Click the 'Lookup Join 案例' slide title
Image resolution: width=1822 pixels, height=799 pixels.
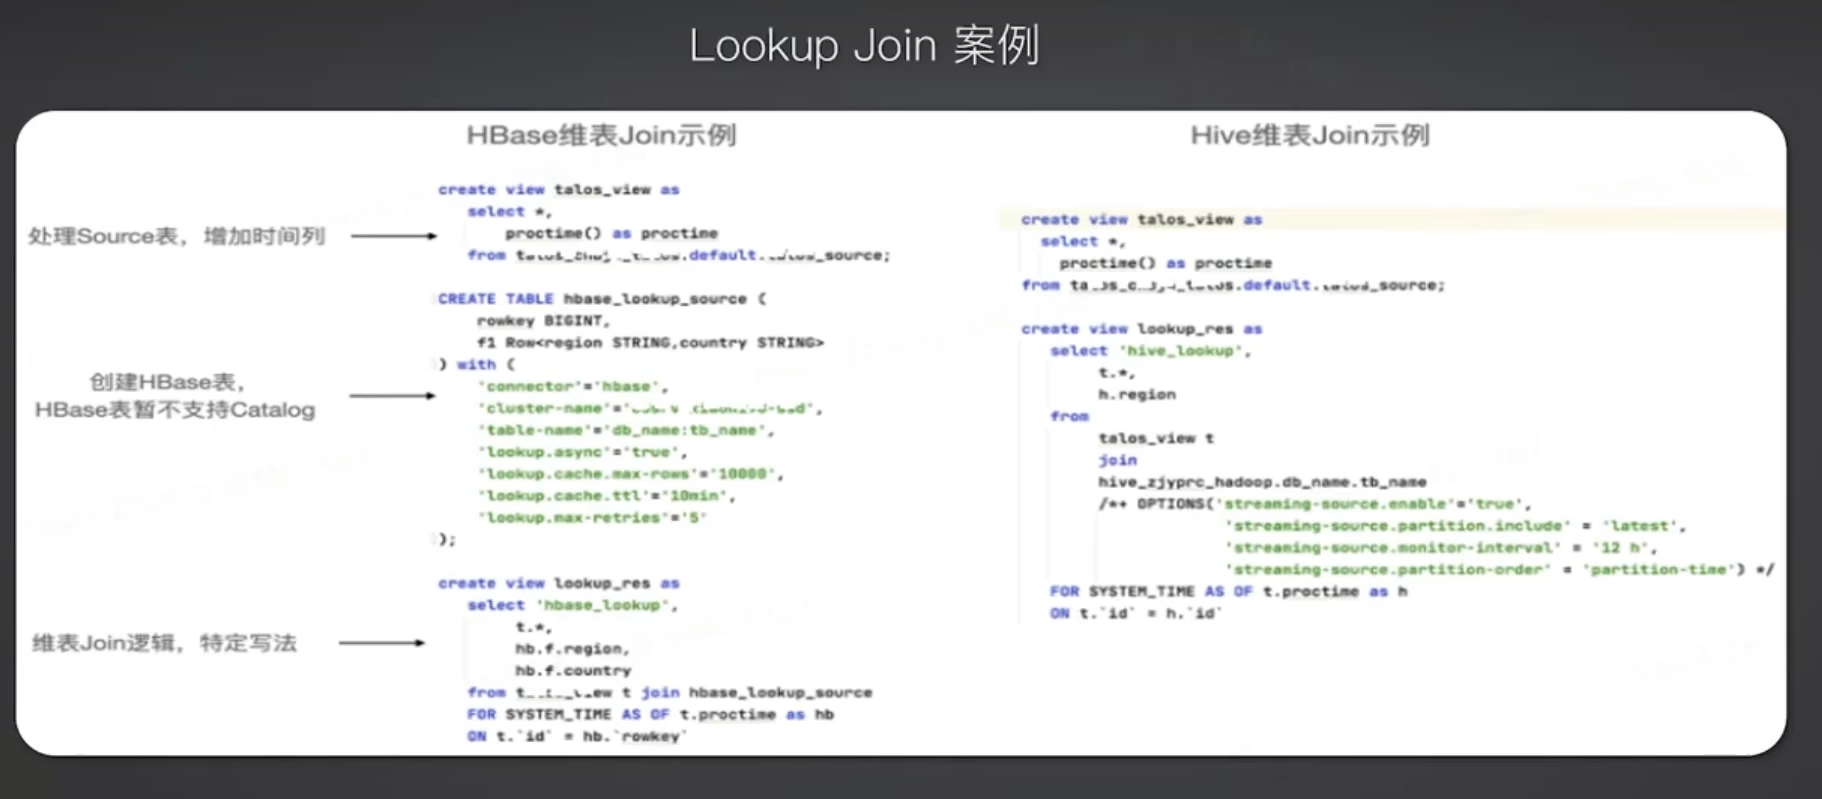pyautogui.click(x=864, y=46)
